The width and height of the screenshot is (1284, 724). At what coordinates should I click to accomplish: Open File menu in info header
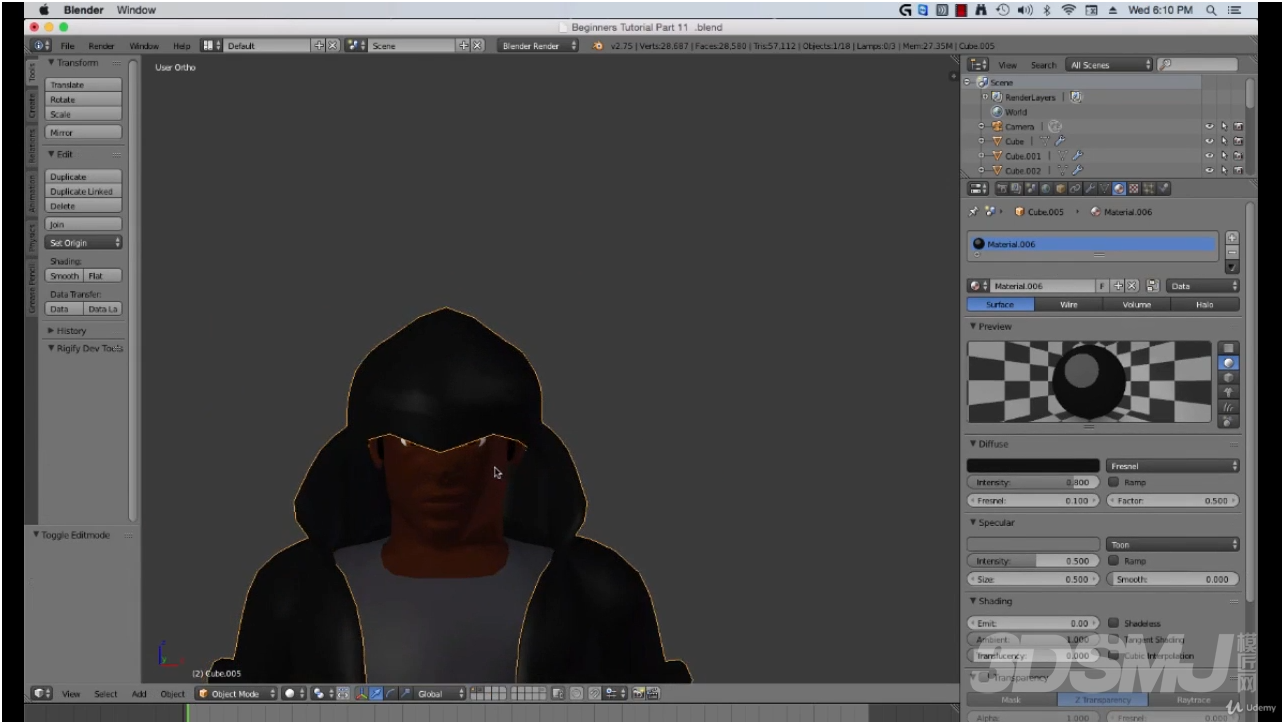67,46
